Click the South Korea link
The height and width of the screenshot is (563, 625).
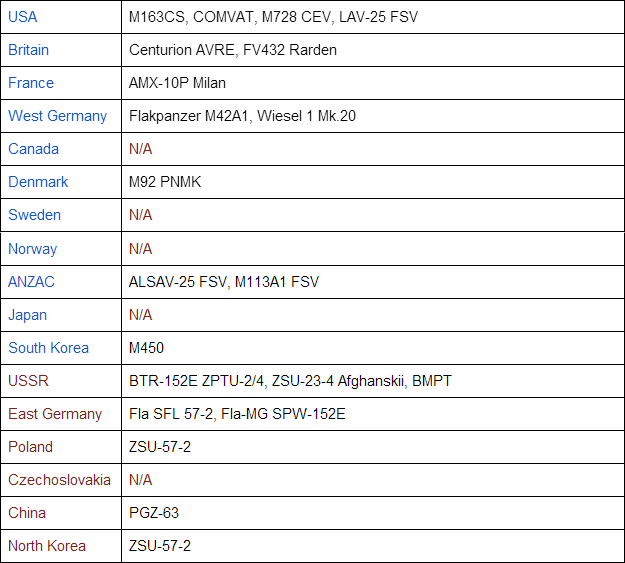(x=49, y=348)
